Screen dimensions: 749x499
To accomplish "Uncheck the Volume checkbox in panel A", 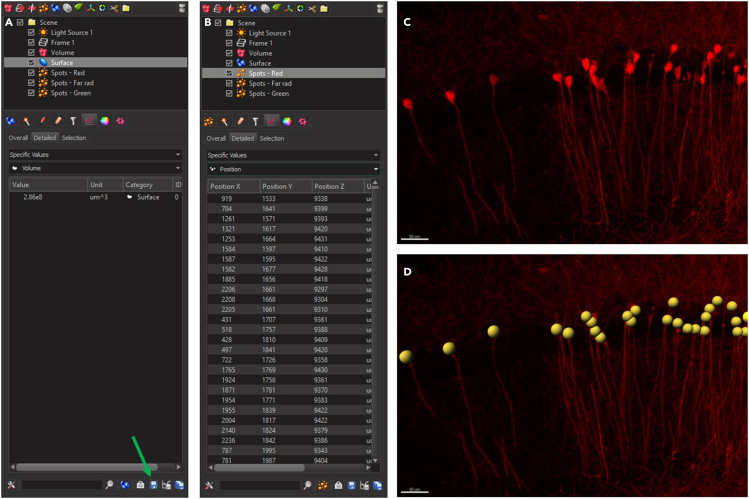I will point(31,53).
